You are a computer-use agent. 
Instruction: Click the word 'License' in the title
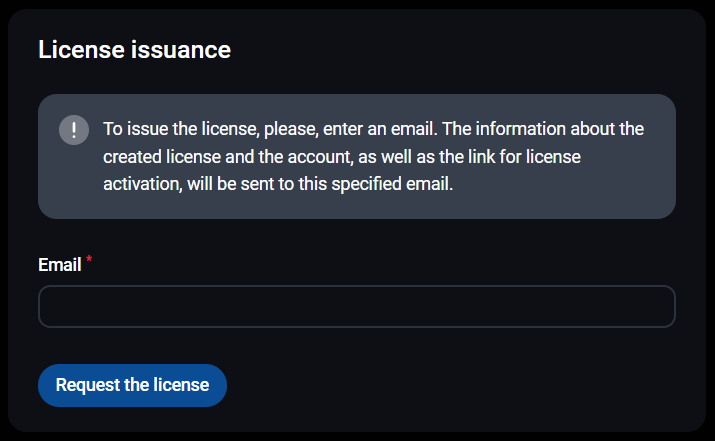point(81,50)
